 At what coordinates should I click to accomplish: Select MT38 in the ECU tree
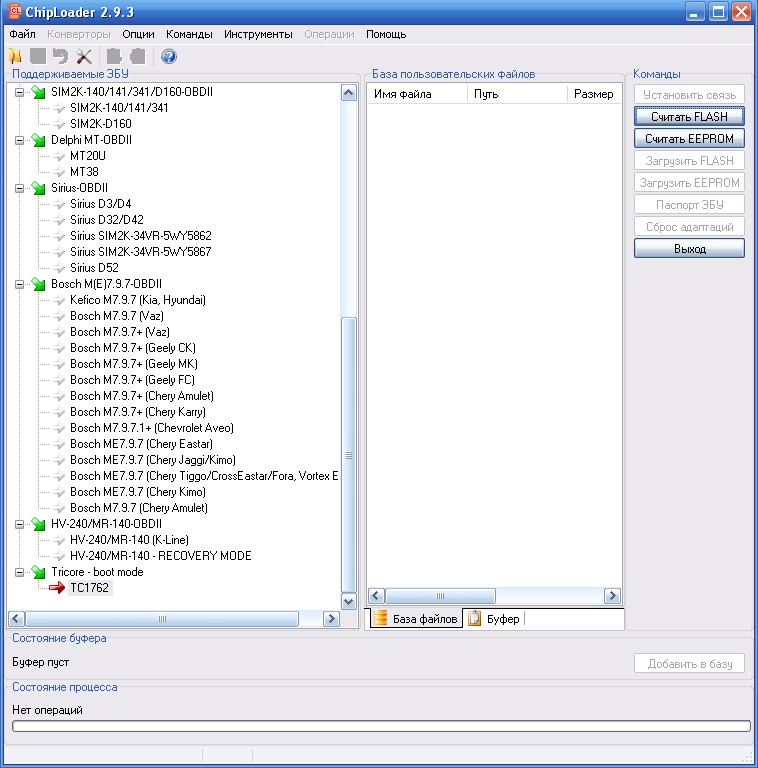84,172
